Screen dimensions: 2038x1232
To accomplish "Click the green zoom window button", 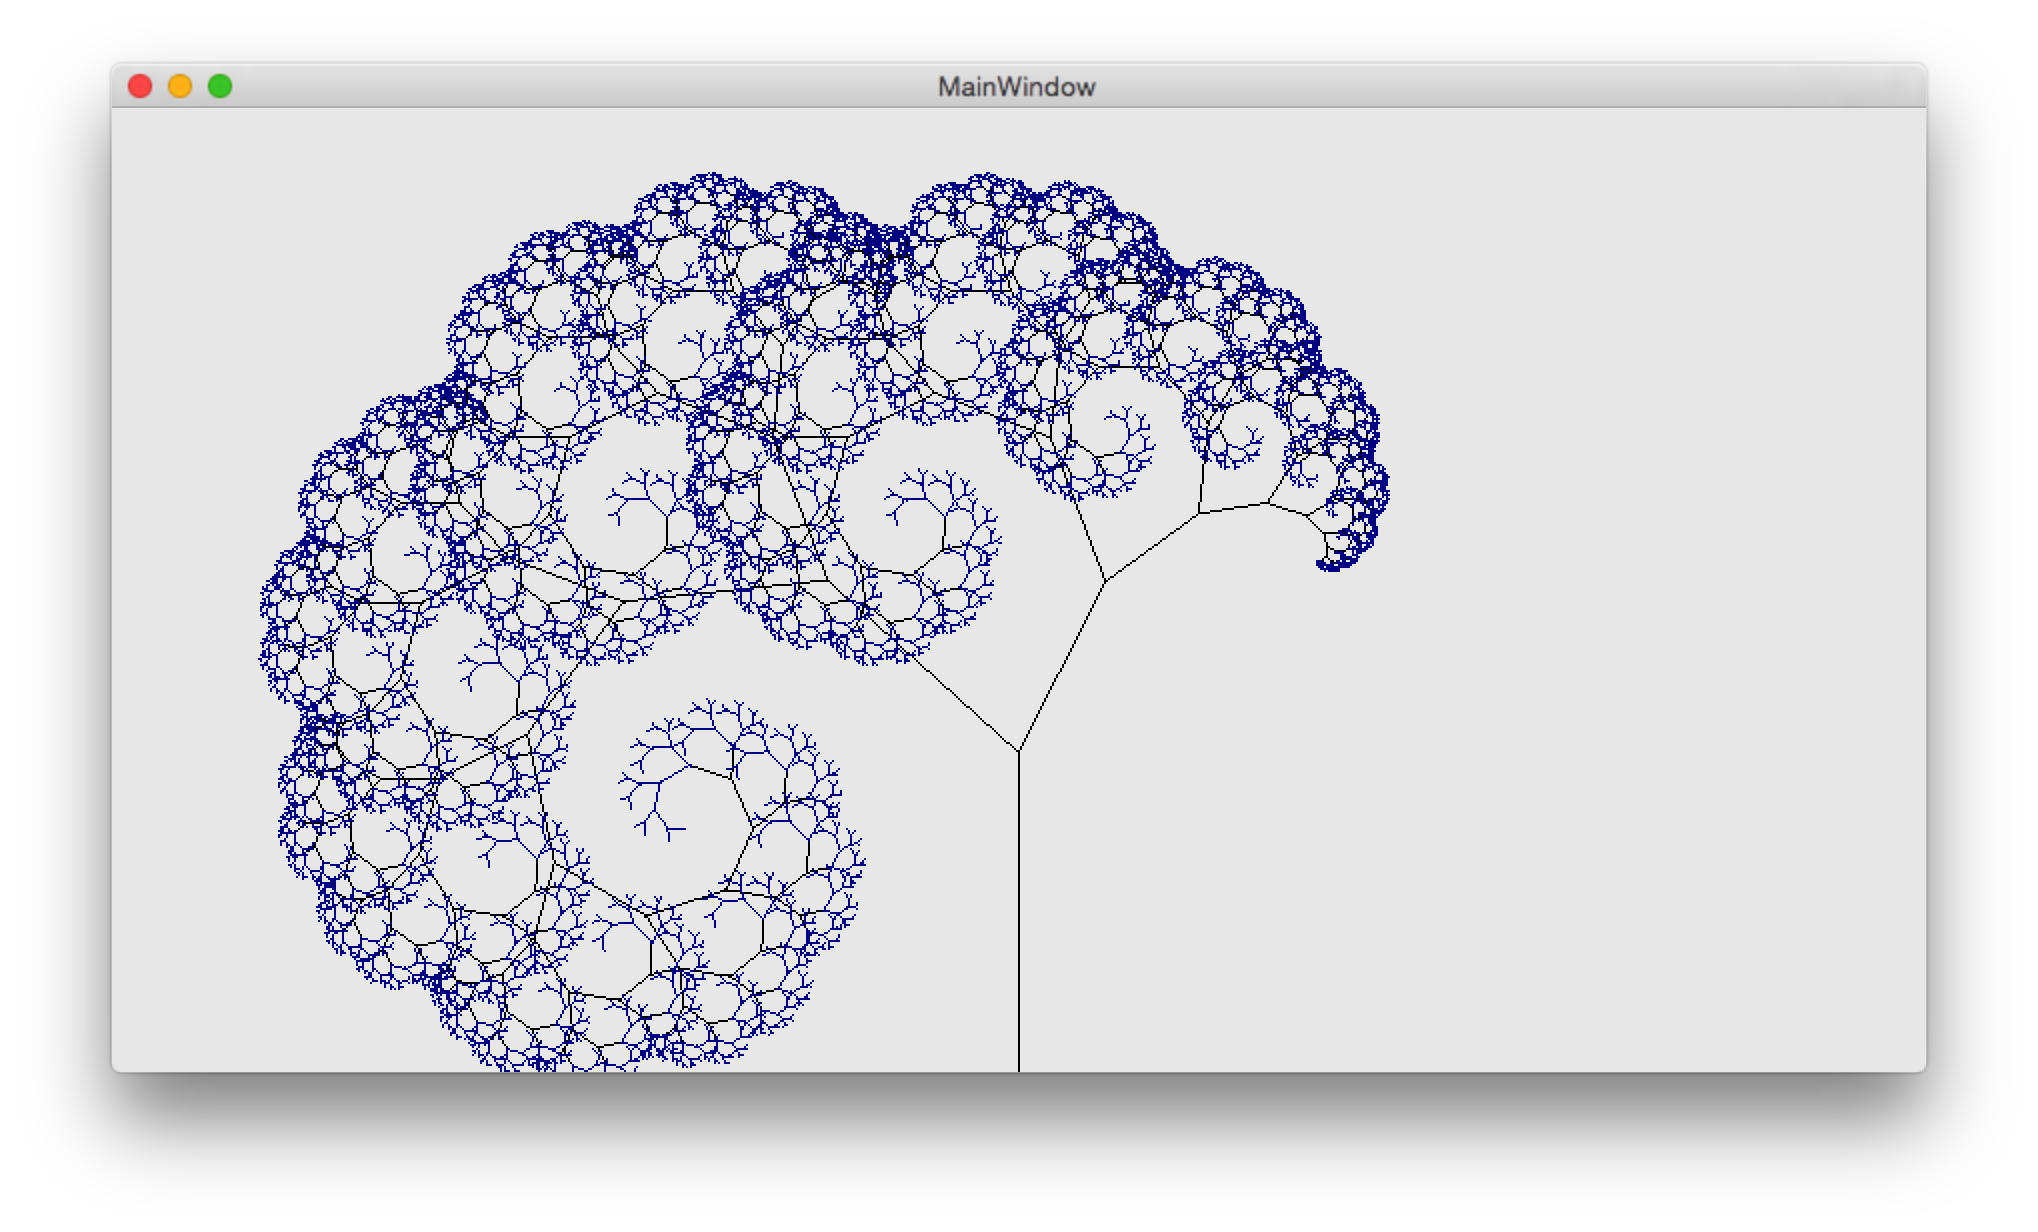I will point(220,87).
